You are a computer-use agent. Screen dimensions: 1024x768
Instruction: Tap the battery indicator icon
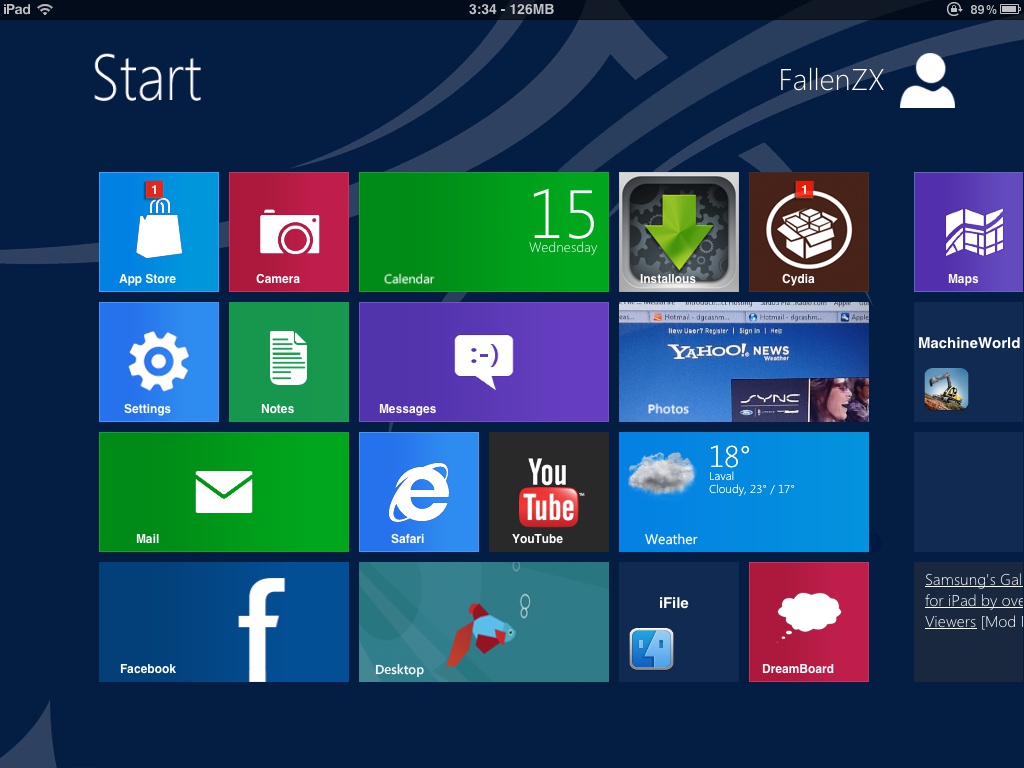(1010, 9)
